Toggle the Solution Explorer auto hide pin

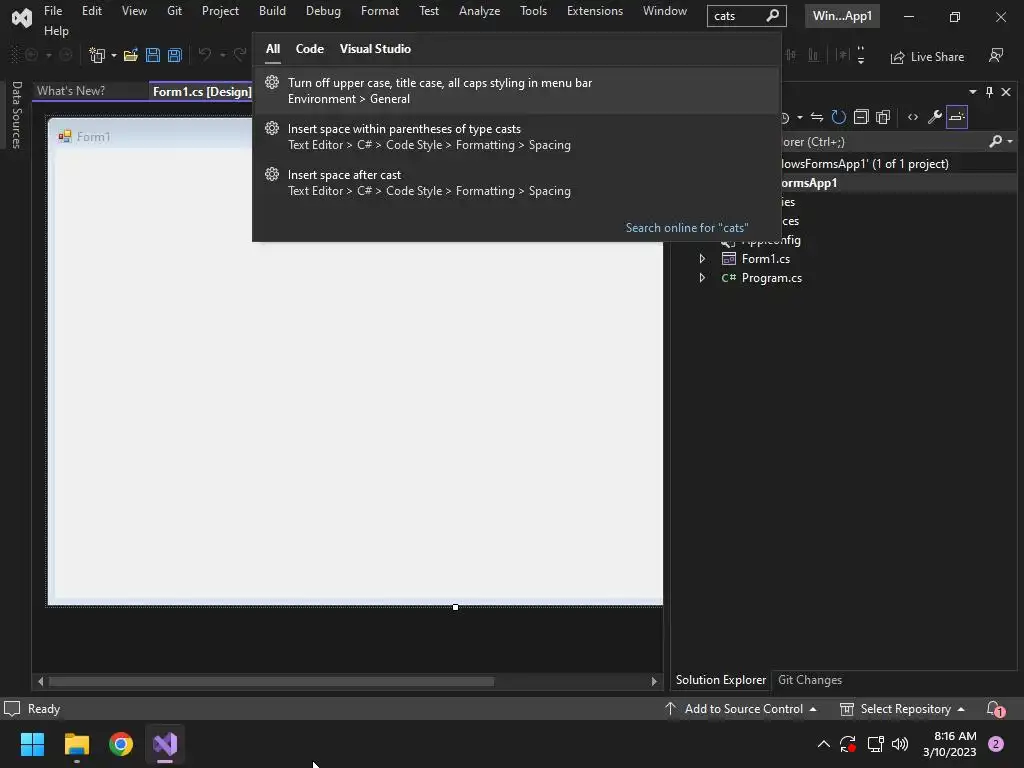pyautogui.click(x=989, y=92)
